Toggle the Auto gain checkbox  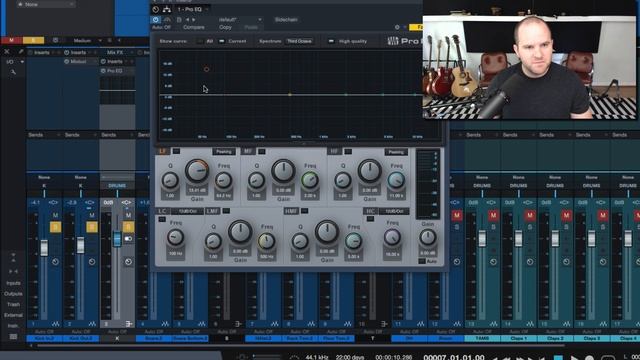click(x=422, y=261)
